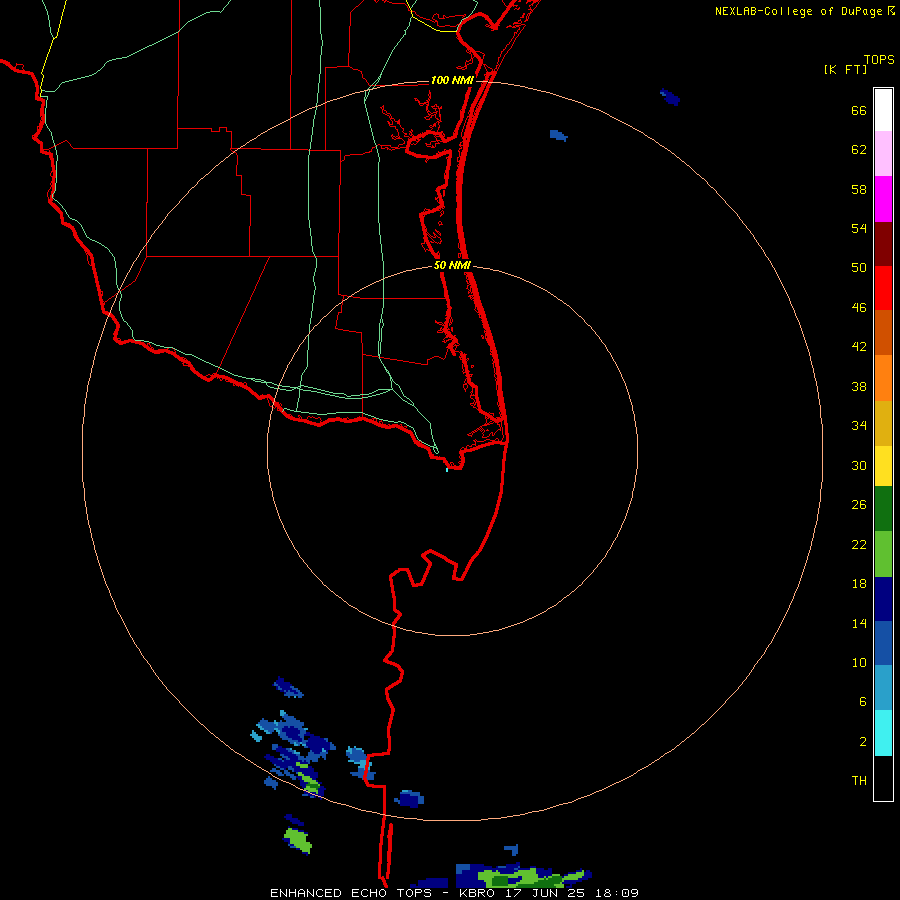
Task: Click the medium blue legend swatch near 10
Action: (883, 643)
